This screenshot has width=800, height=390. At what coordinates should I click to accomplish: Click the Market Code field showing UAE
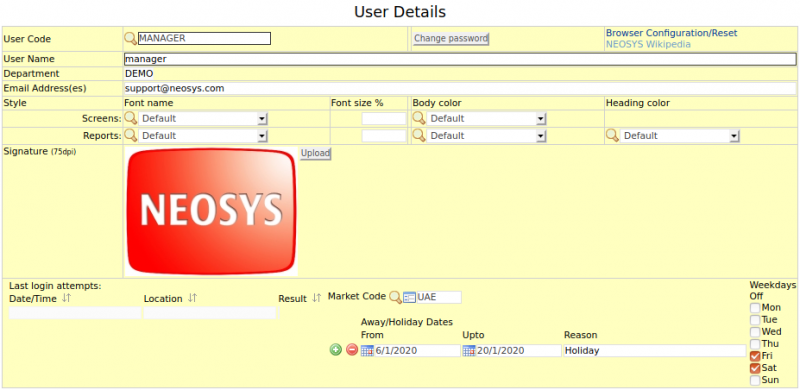click(439, 298)
